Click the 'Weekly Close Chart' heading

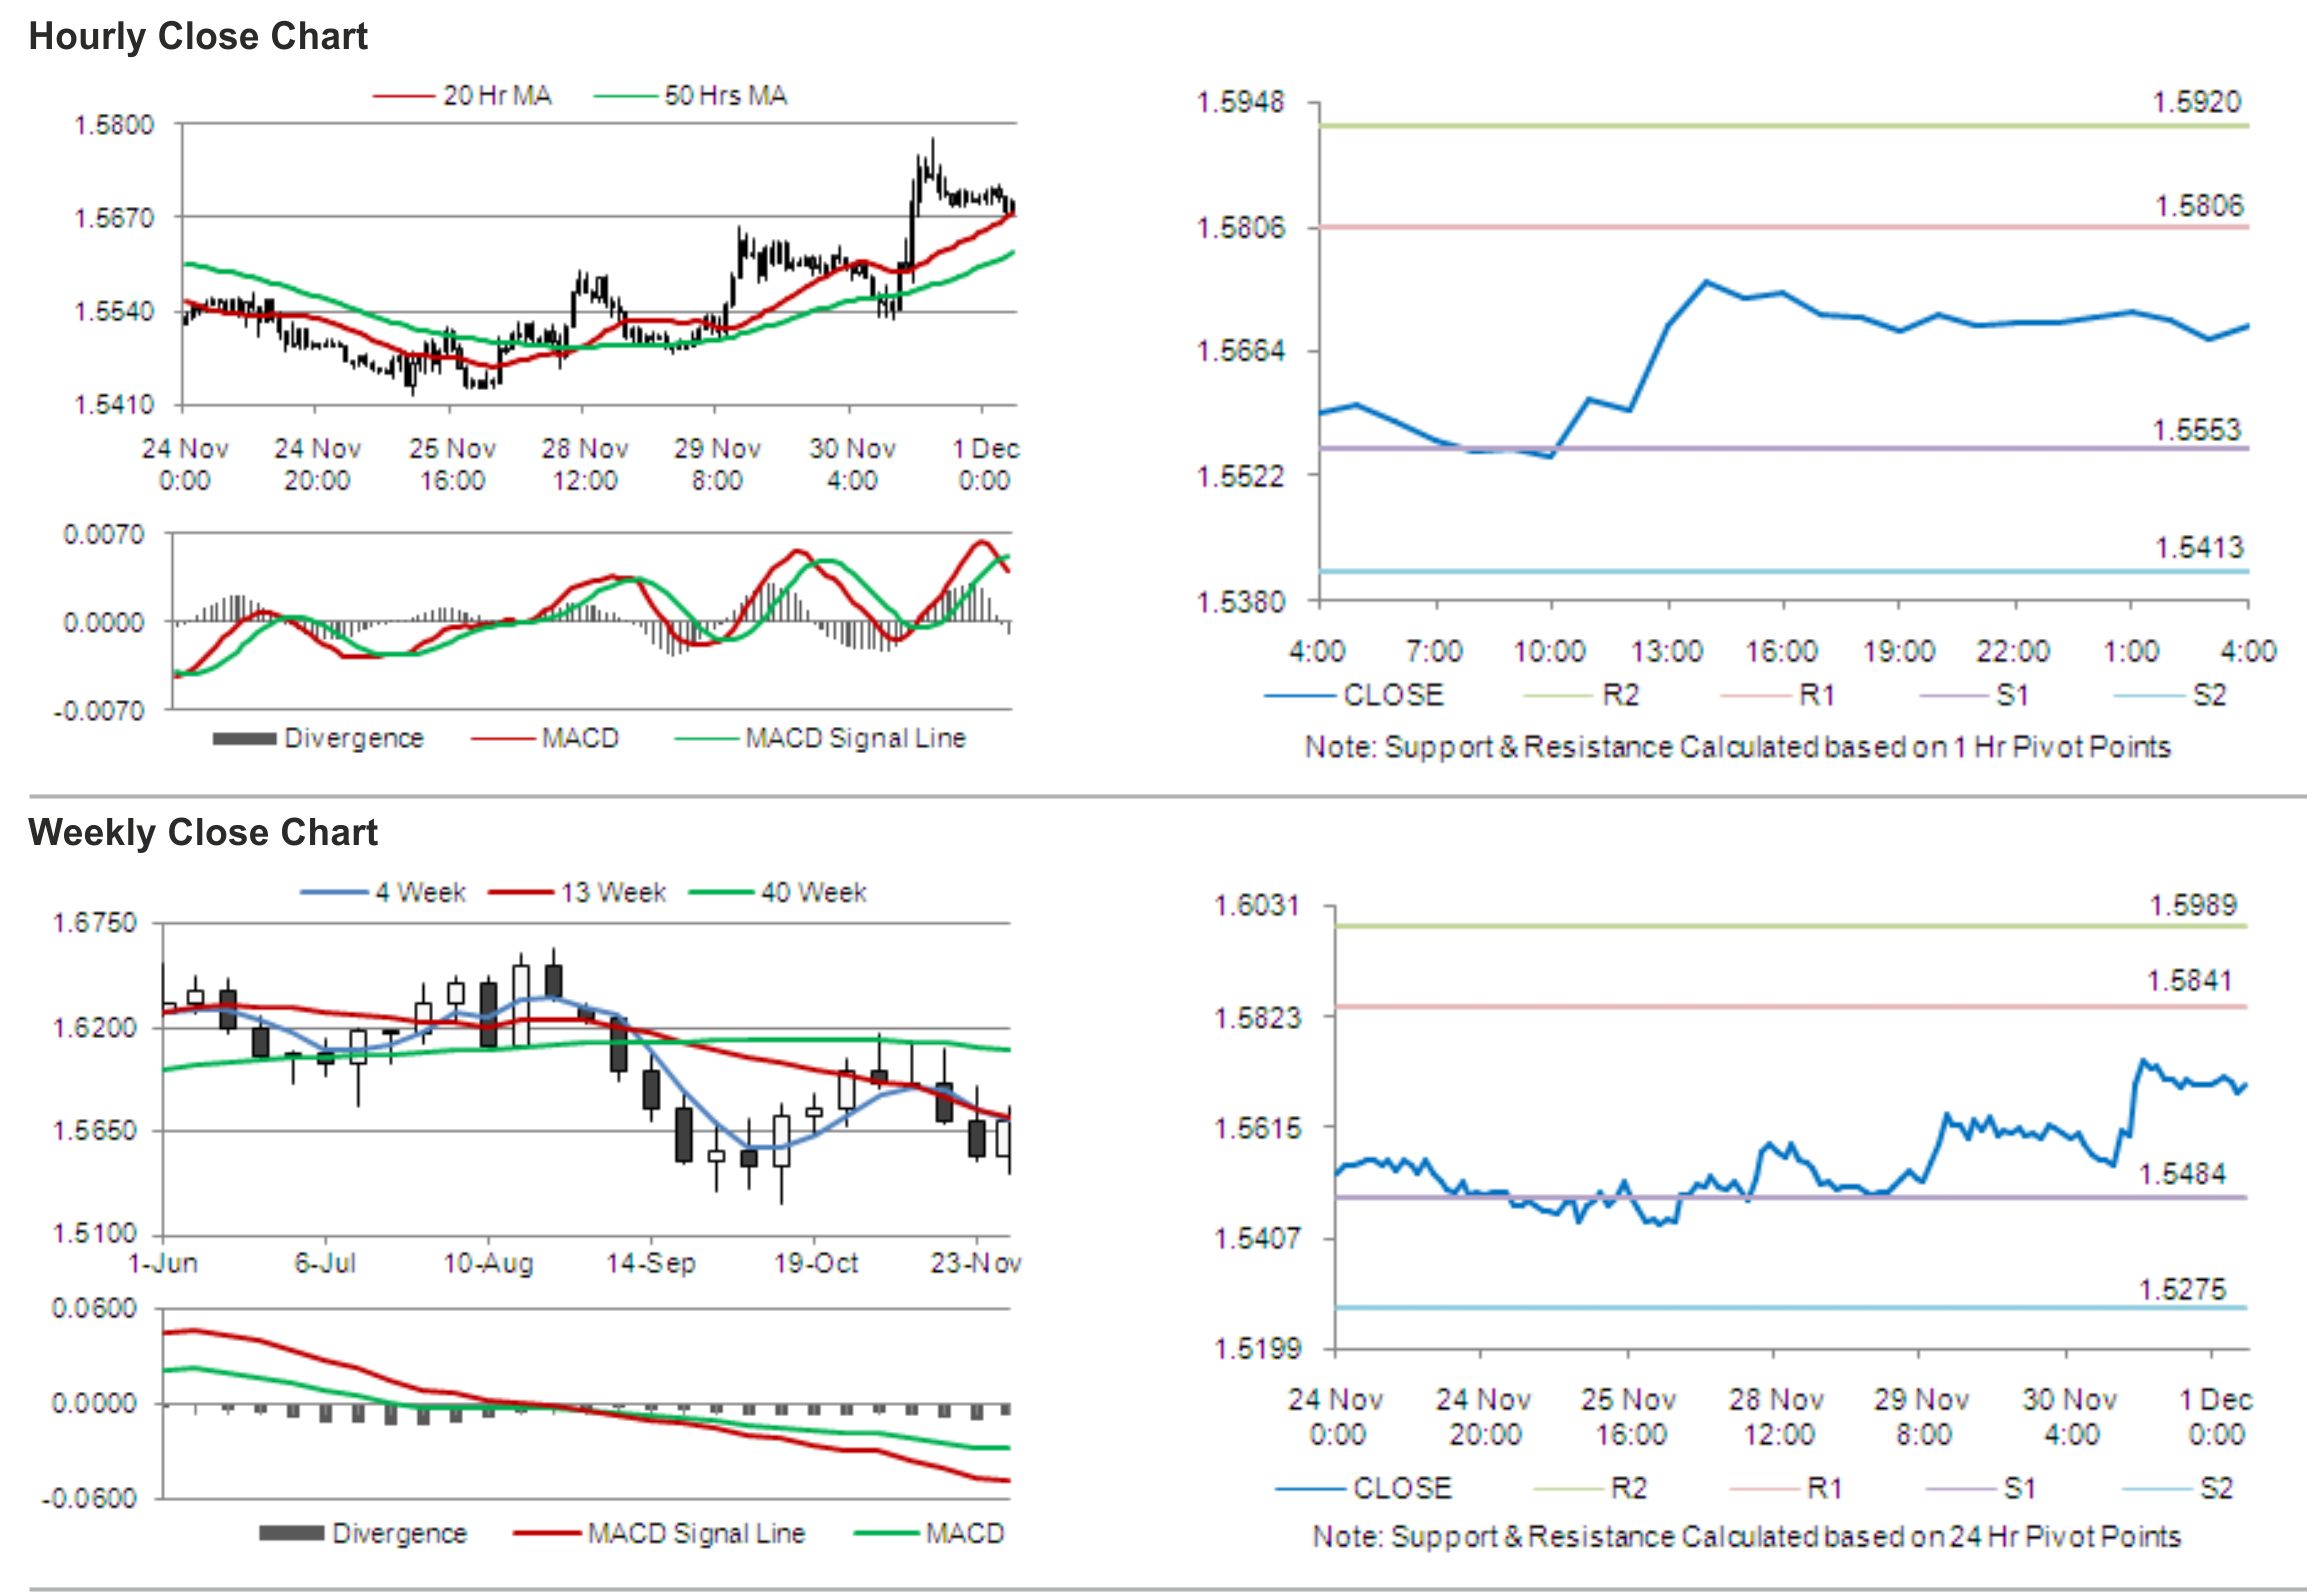pyautogui.click(x=203, y=832)
